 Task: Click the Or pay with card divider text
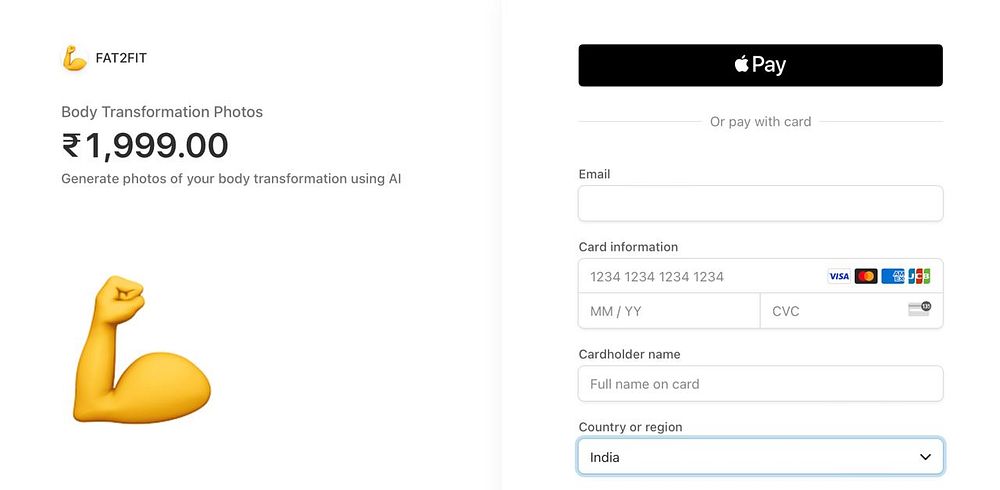coord(760,122)
